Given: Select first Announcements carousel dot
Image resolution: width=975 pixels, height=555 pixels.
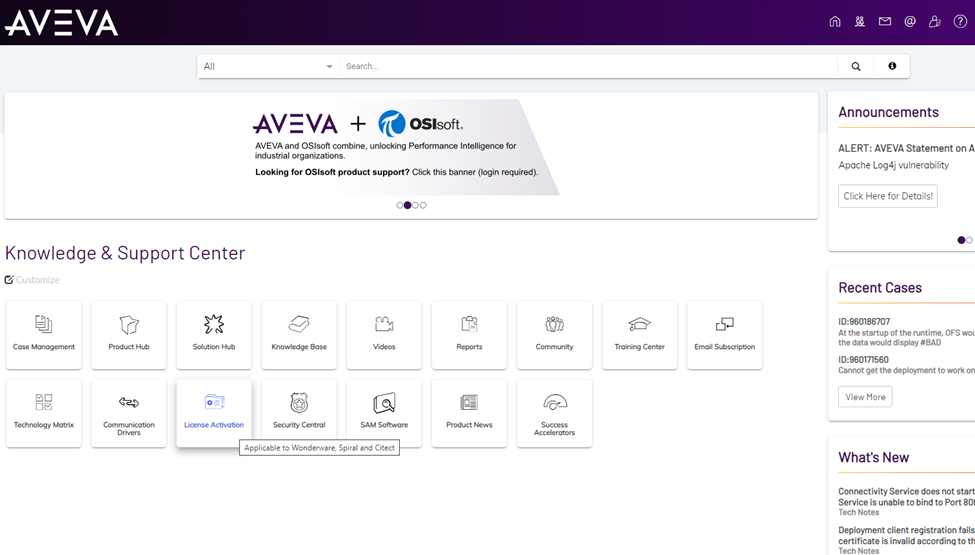Looking at the screenshot, I should (961, 240).
